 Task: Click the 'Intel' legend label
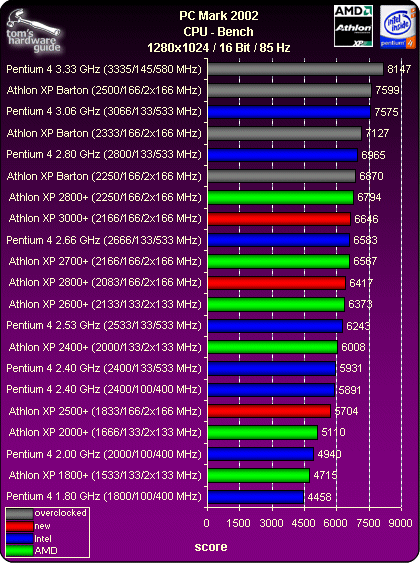[x=43, y=539]
